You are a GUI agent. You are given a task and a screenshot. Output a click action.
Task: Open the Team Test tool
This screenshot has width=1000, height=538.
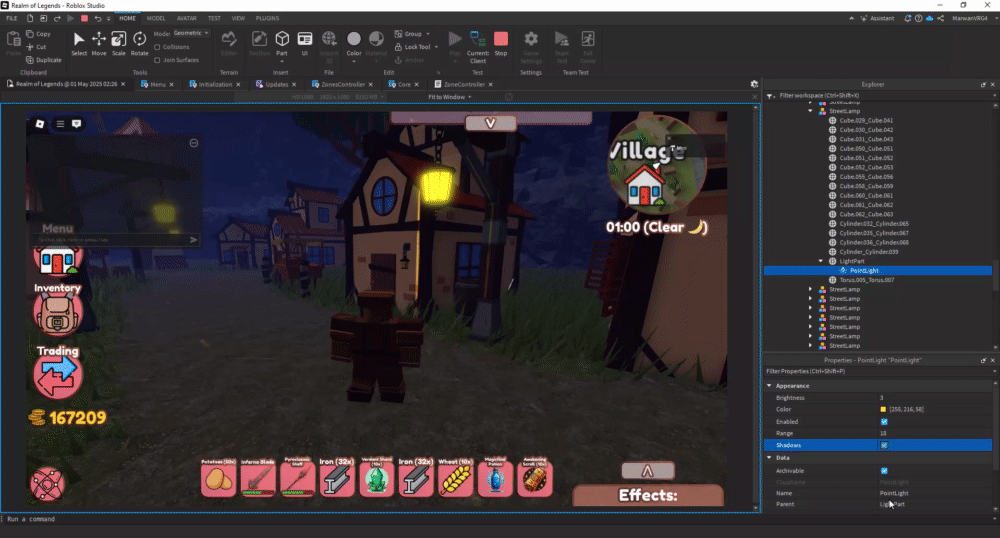coord(562,47)
